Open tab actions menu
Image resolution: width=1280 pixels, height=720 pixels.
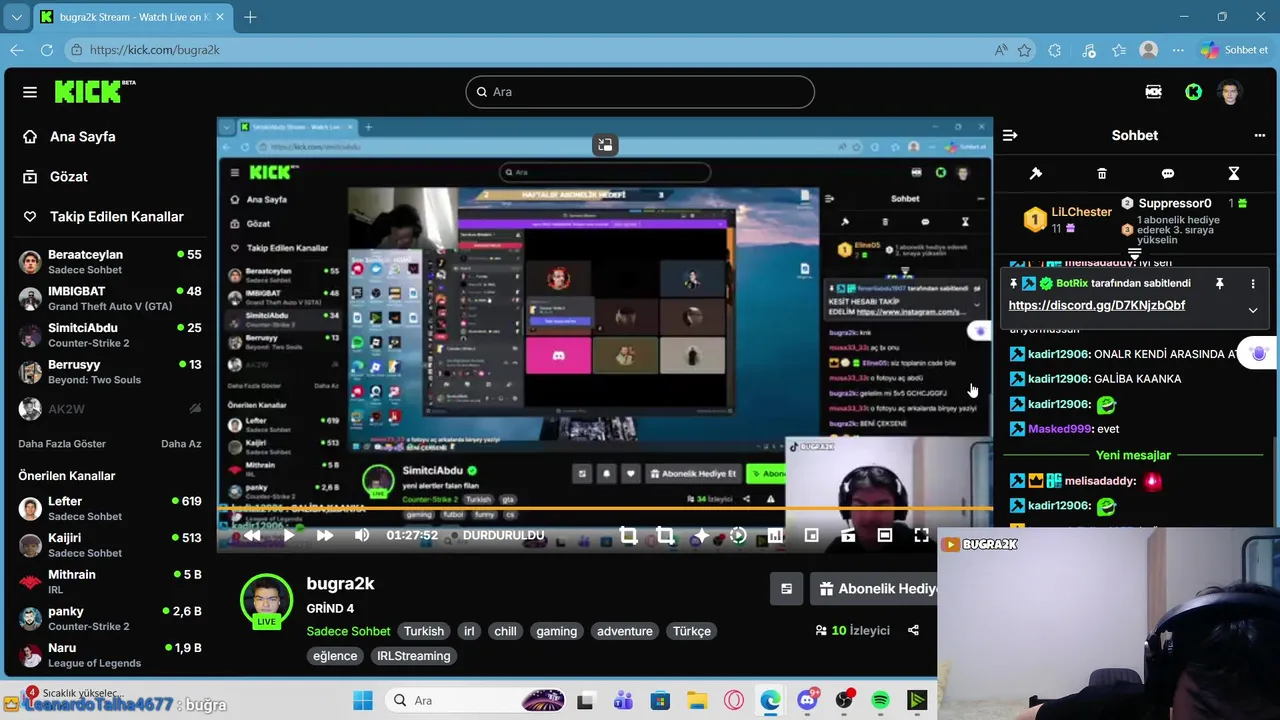pos(18,17)
